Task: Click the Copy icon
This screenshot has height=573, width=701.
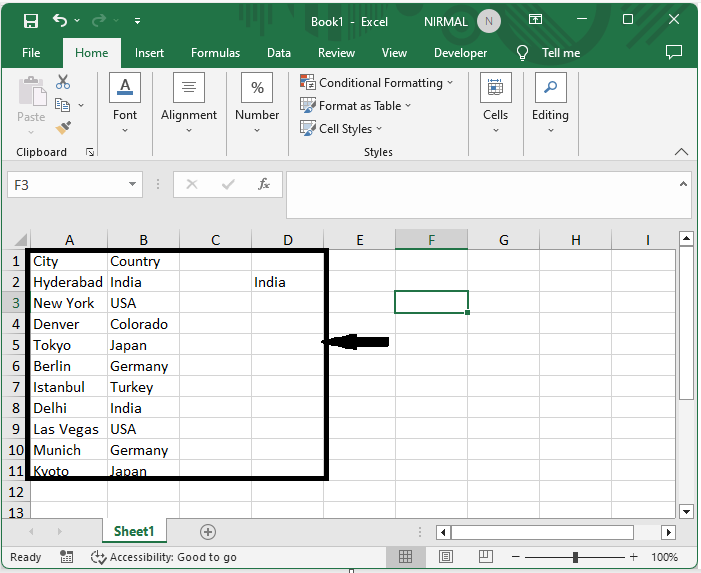Action: (x=62, y=105)
